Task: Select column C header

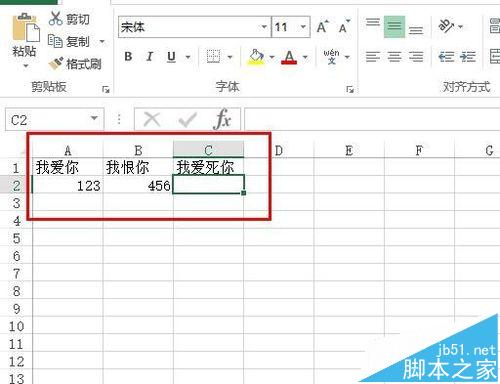Action: (x=209, y=150)
